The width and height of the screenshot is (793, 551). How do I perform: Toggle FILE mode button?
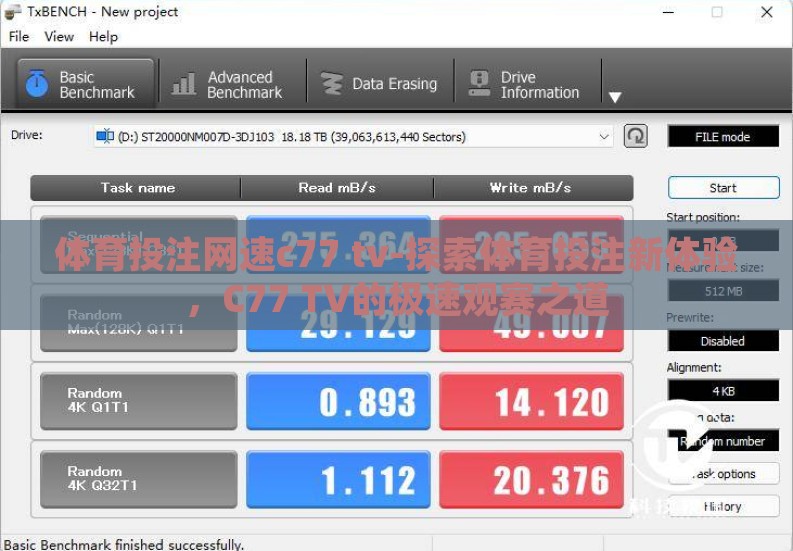click(723, 137)
